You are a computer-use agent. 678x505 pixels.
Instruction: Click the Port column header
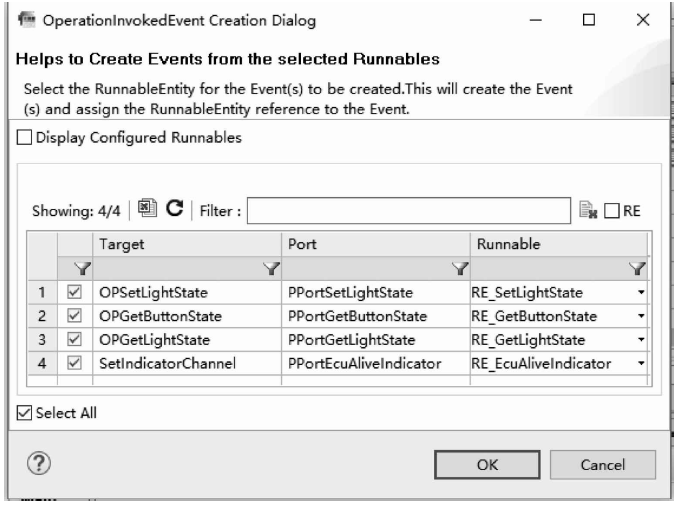point(374,243)
